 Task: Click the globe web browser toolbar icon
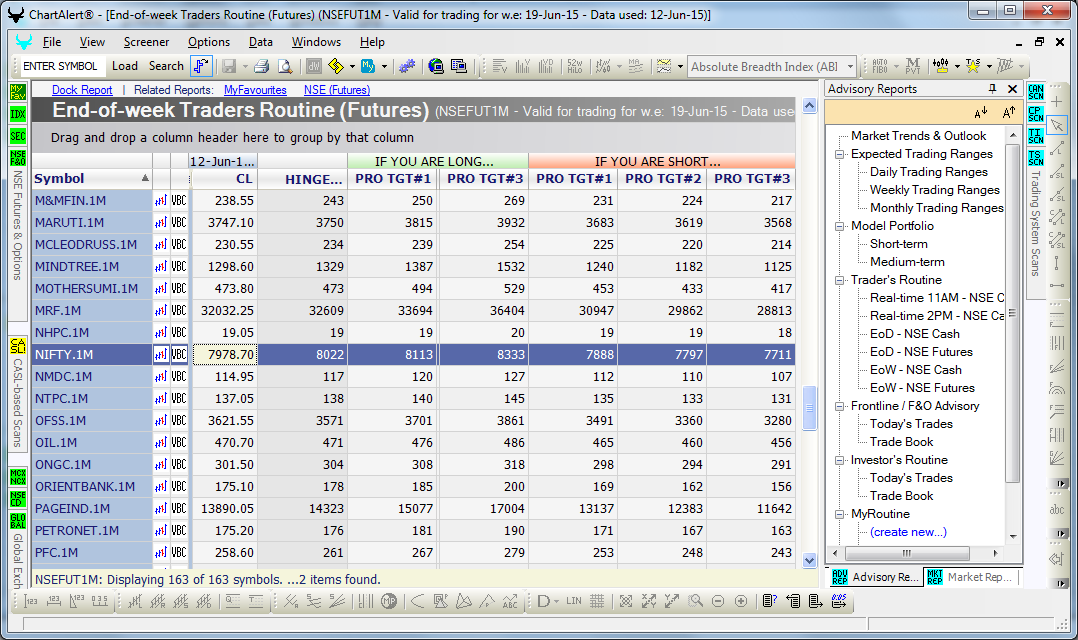click(x=435, y=66)
